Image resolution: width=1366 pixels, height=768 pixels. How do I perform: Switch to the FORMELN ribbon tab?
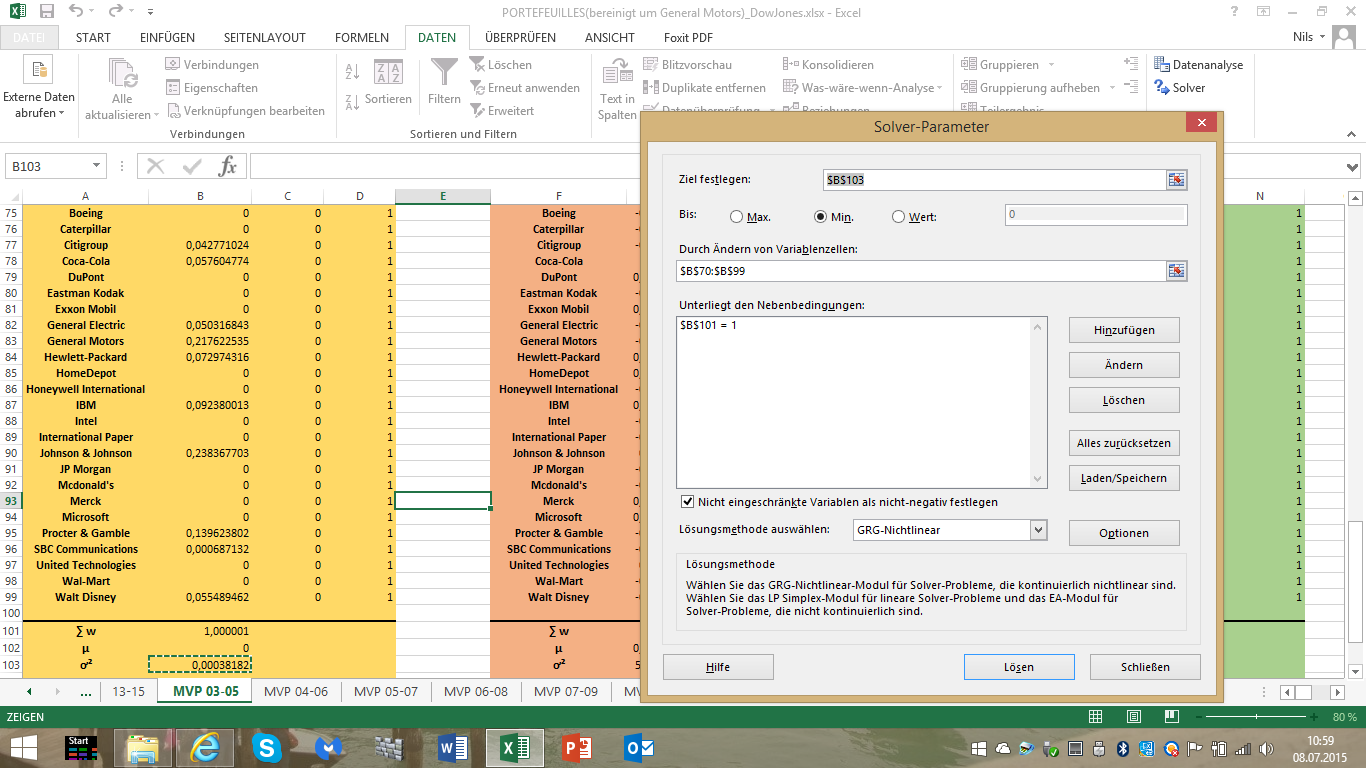[x=361, y=38]
